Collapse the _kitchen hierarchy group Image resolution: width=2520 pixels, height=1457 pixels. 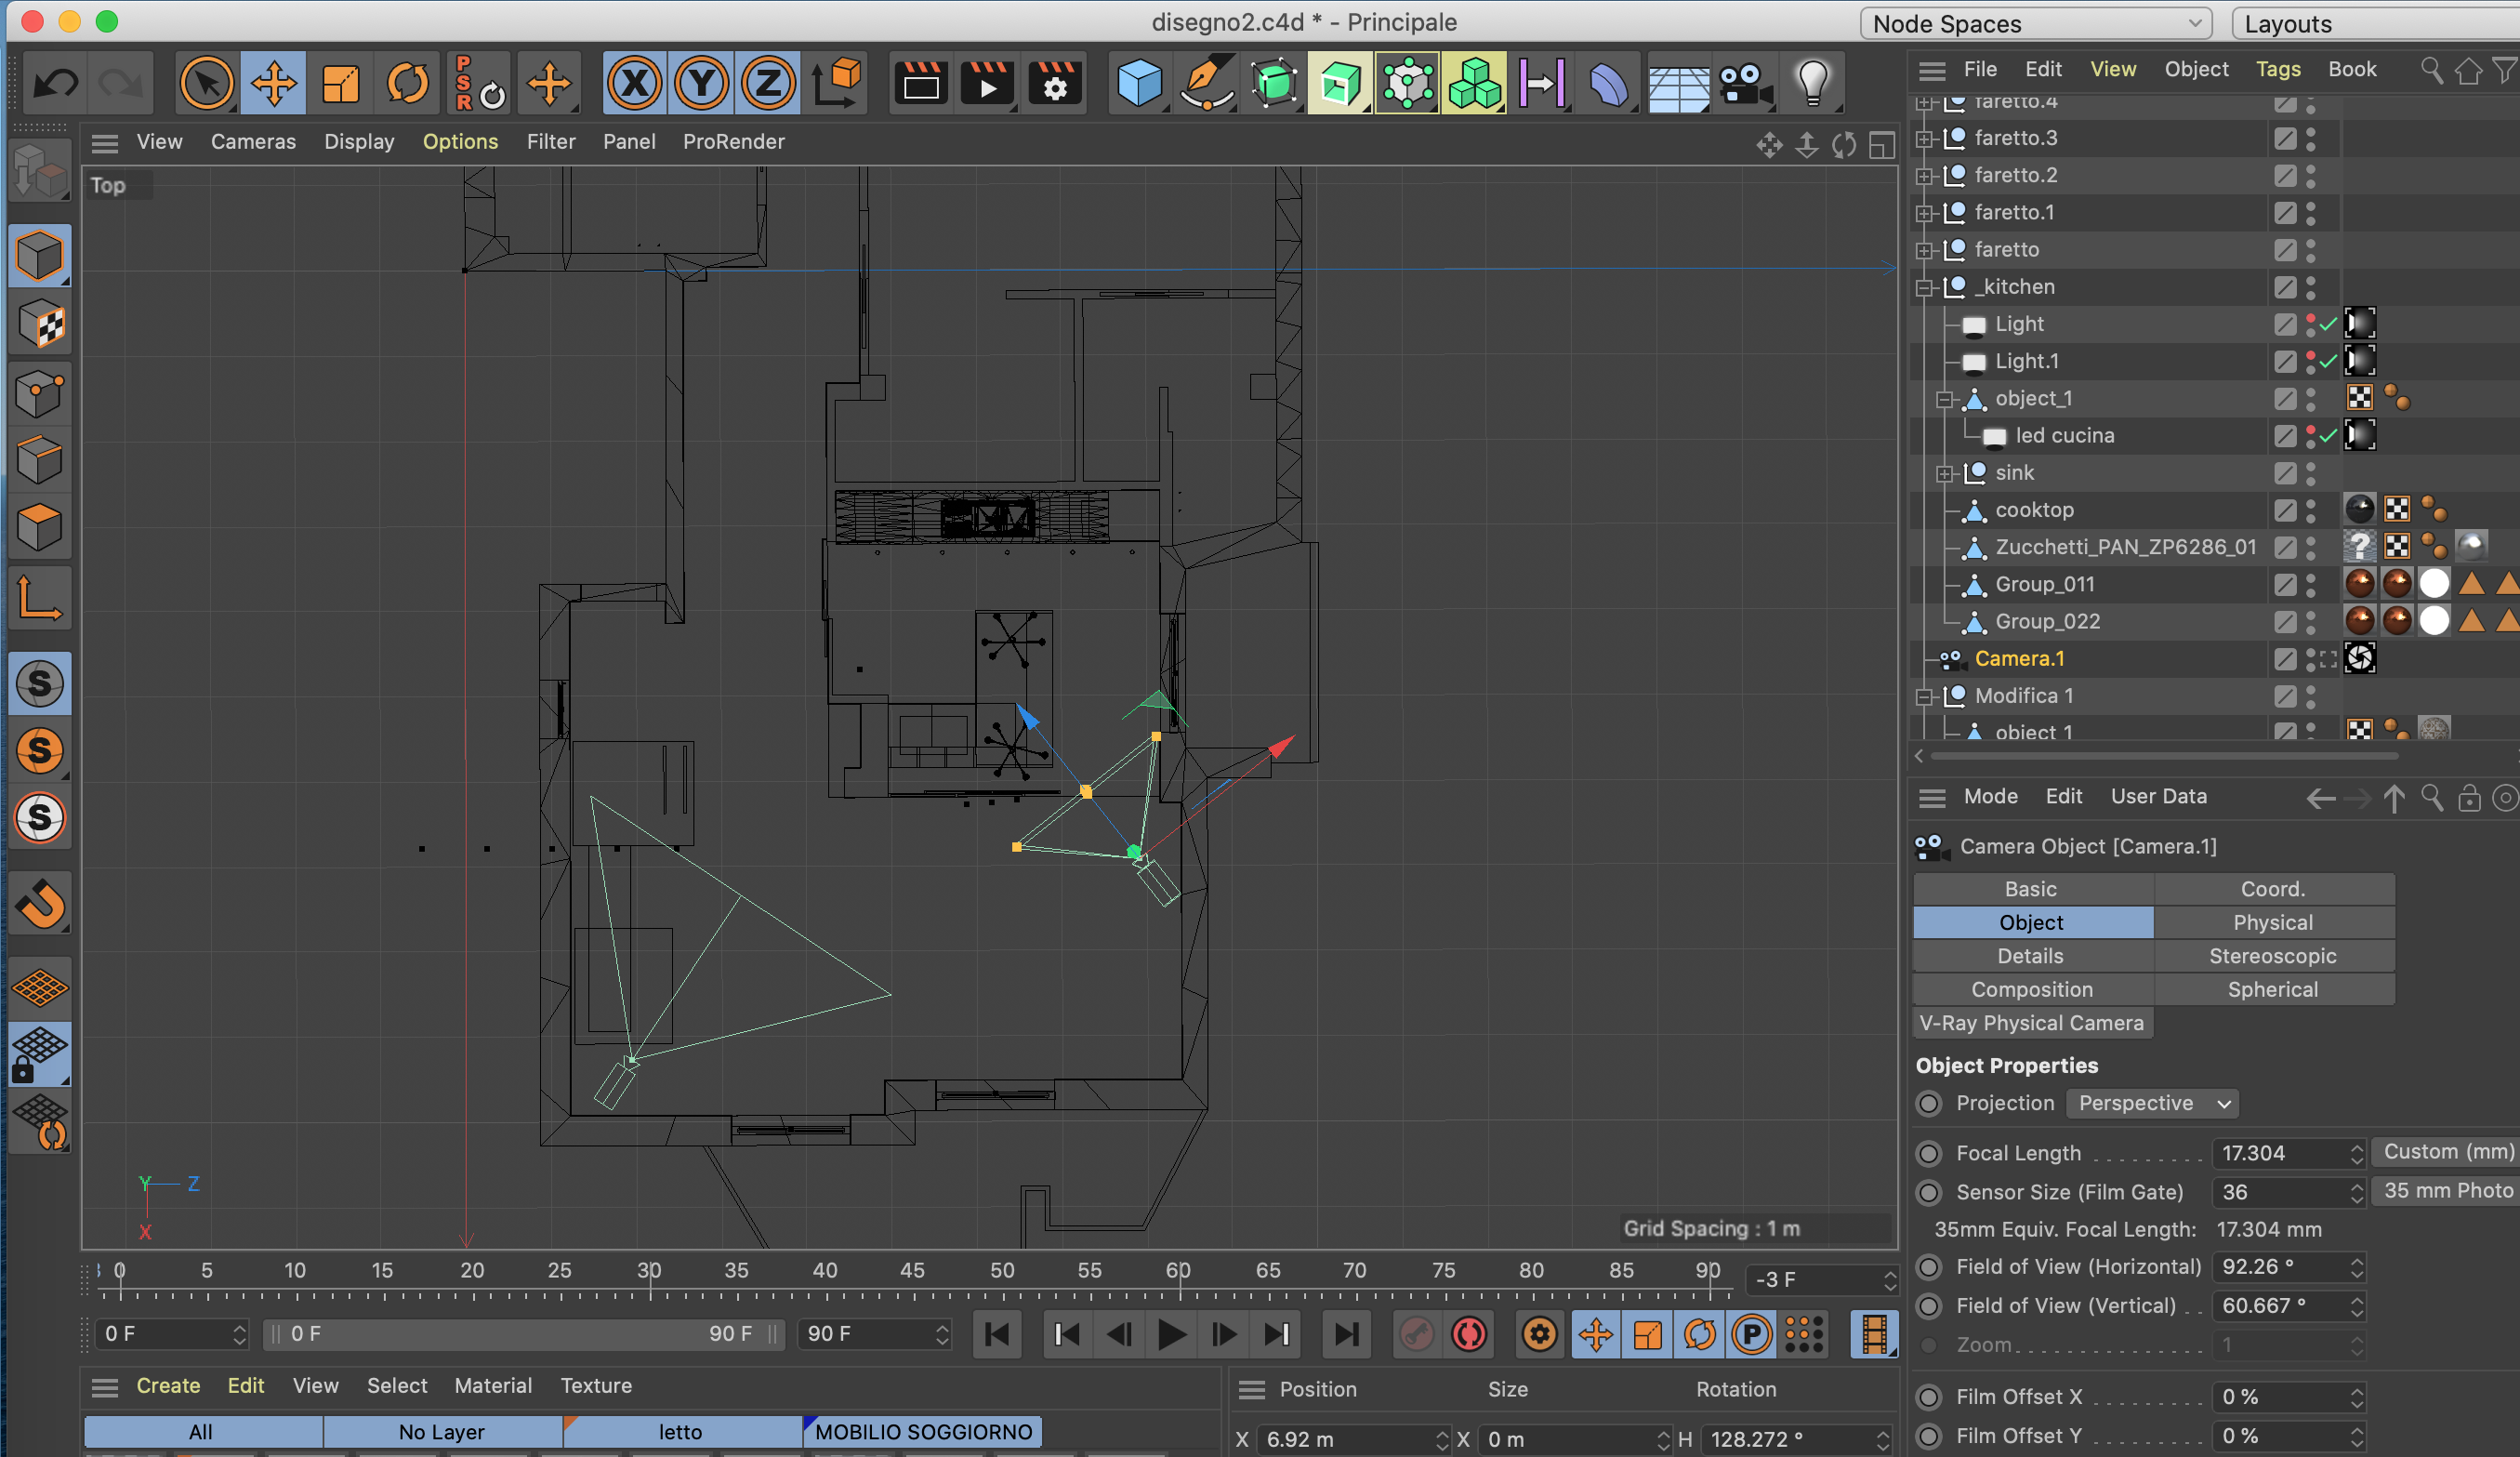click(x=1923, y=288)
